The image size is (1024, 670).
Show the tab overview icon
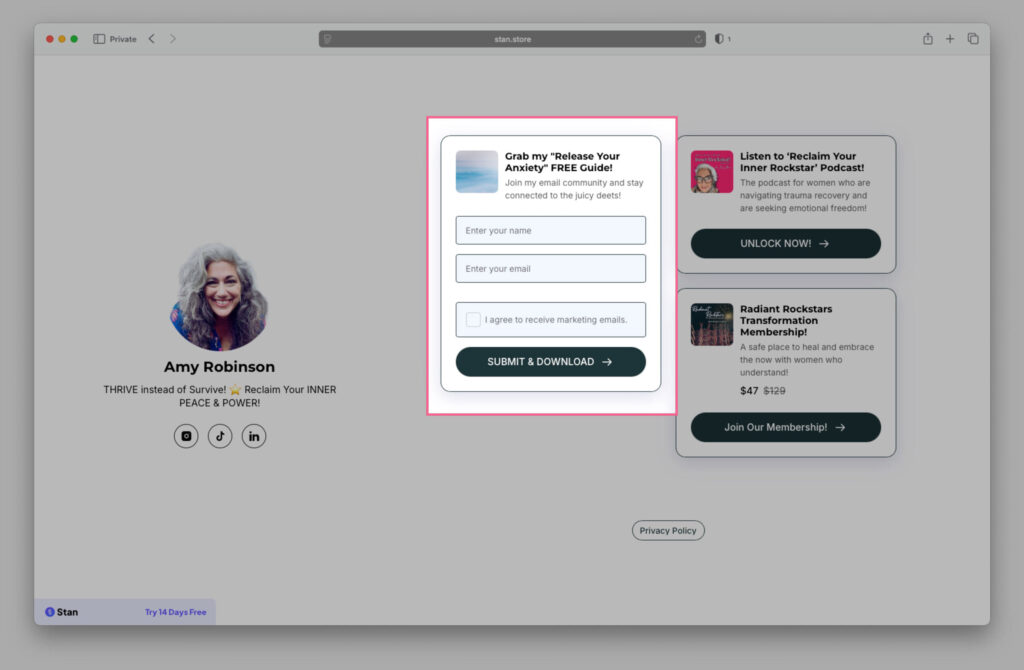point(973,39)
